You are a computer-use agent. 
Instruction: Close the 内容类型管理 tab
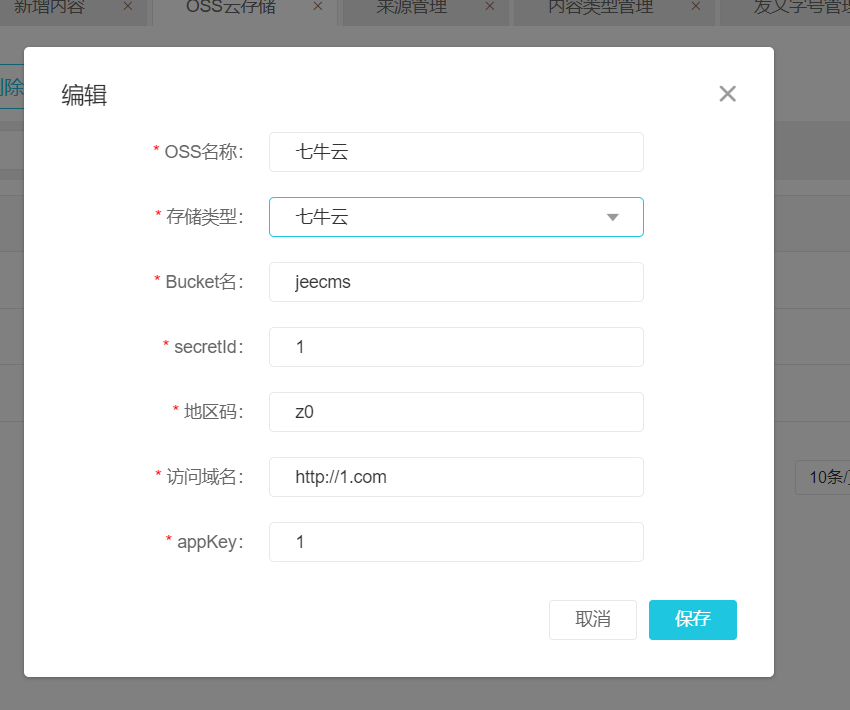click(696, 7)
